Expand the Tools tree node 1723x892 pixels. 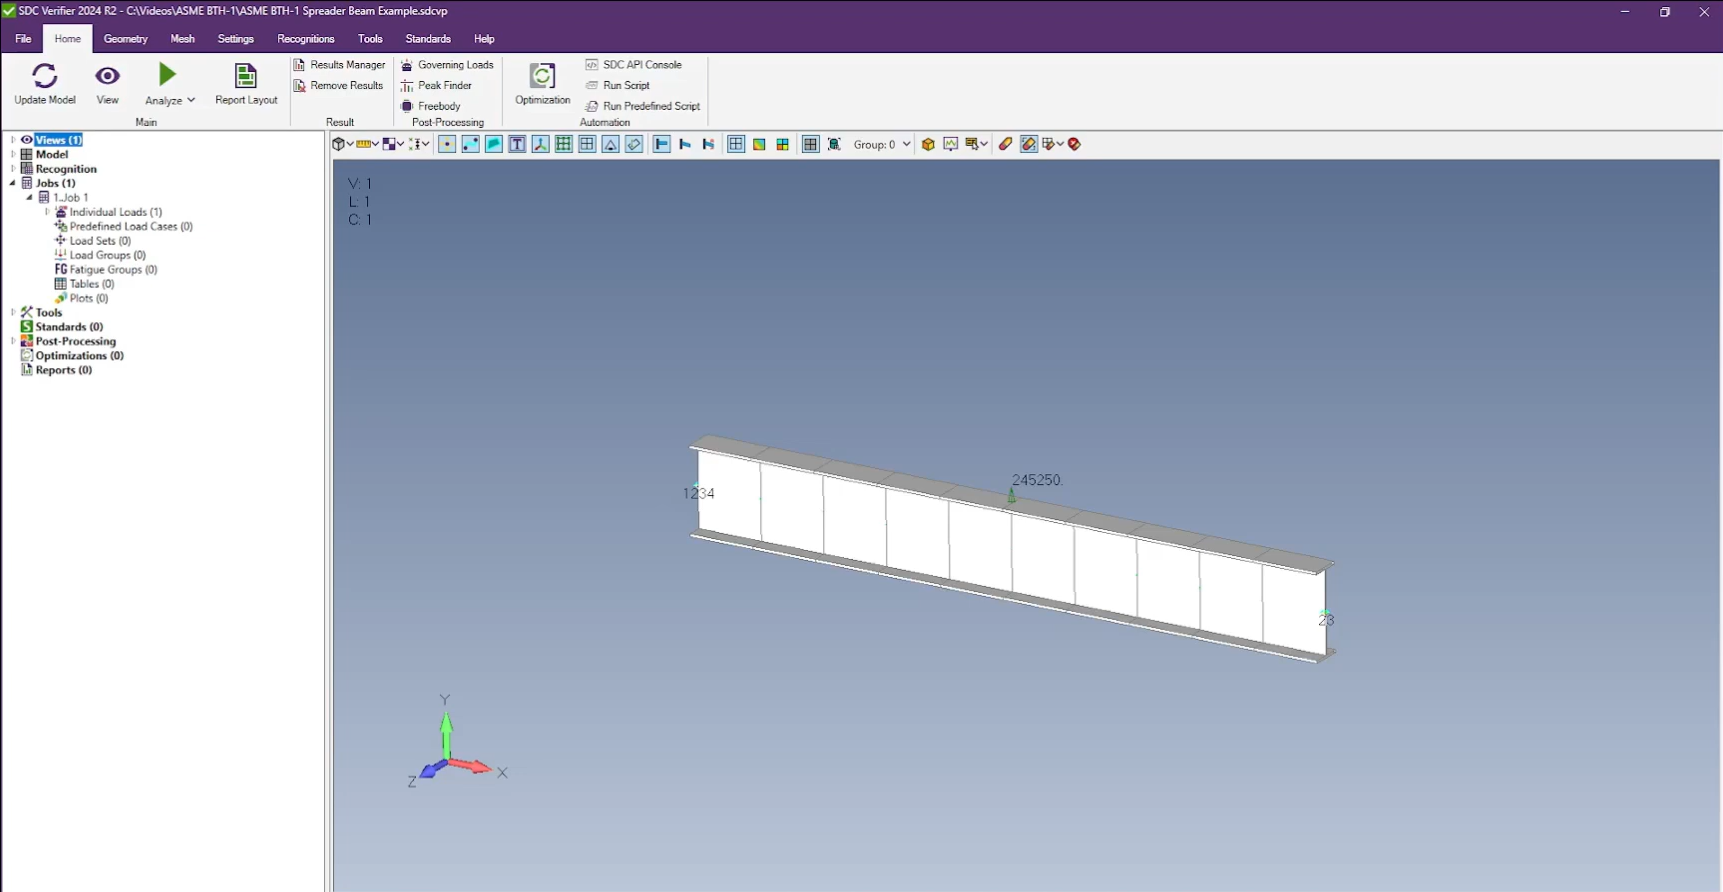[13, 312]
